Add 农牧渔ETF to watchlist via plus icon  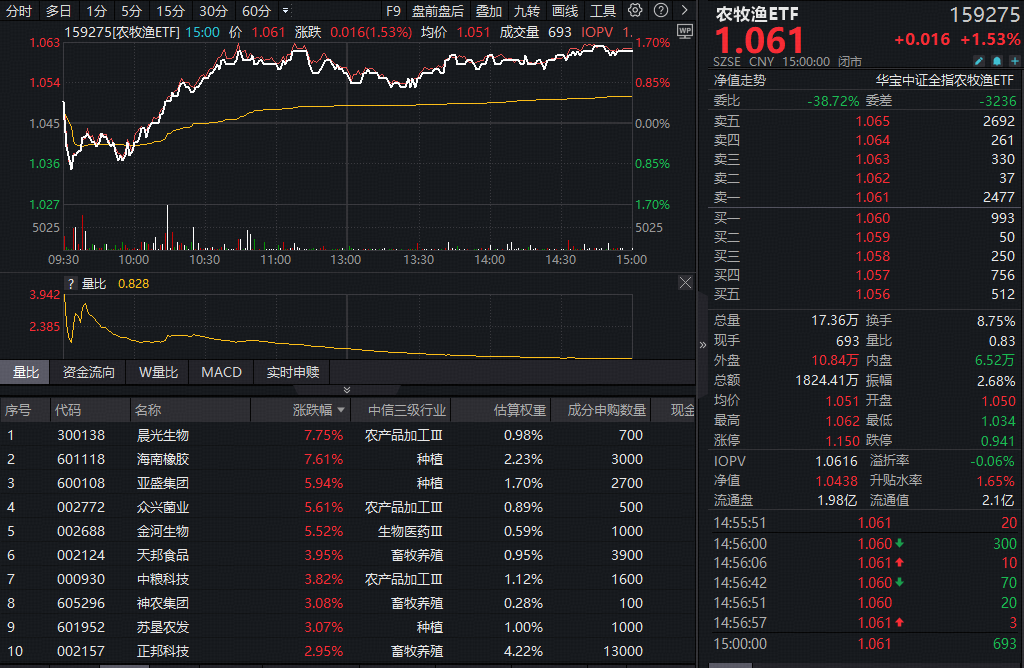click(1015, 61)
